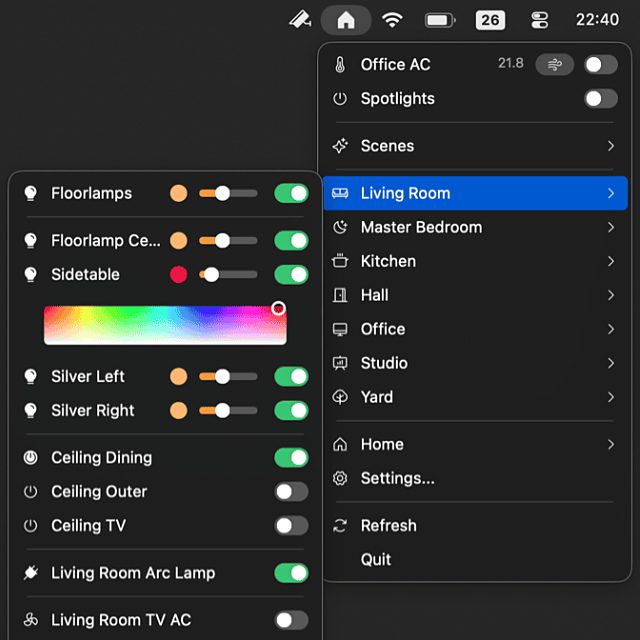Select Settings... from the menu
640x640 pixels.
tap(397, 478)
